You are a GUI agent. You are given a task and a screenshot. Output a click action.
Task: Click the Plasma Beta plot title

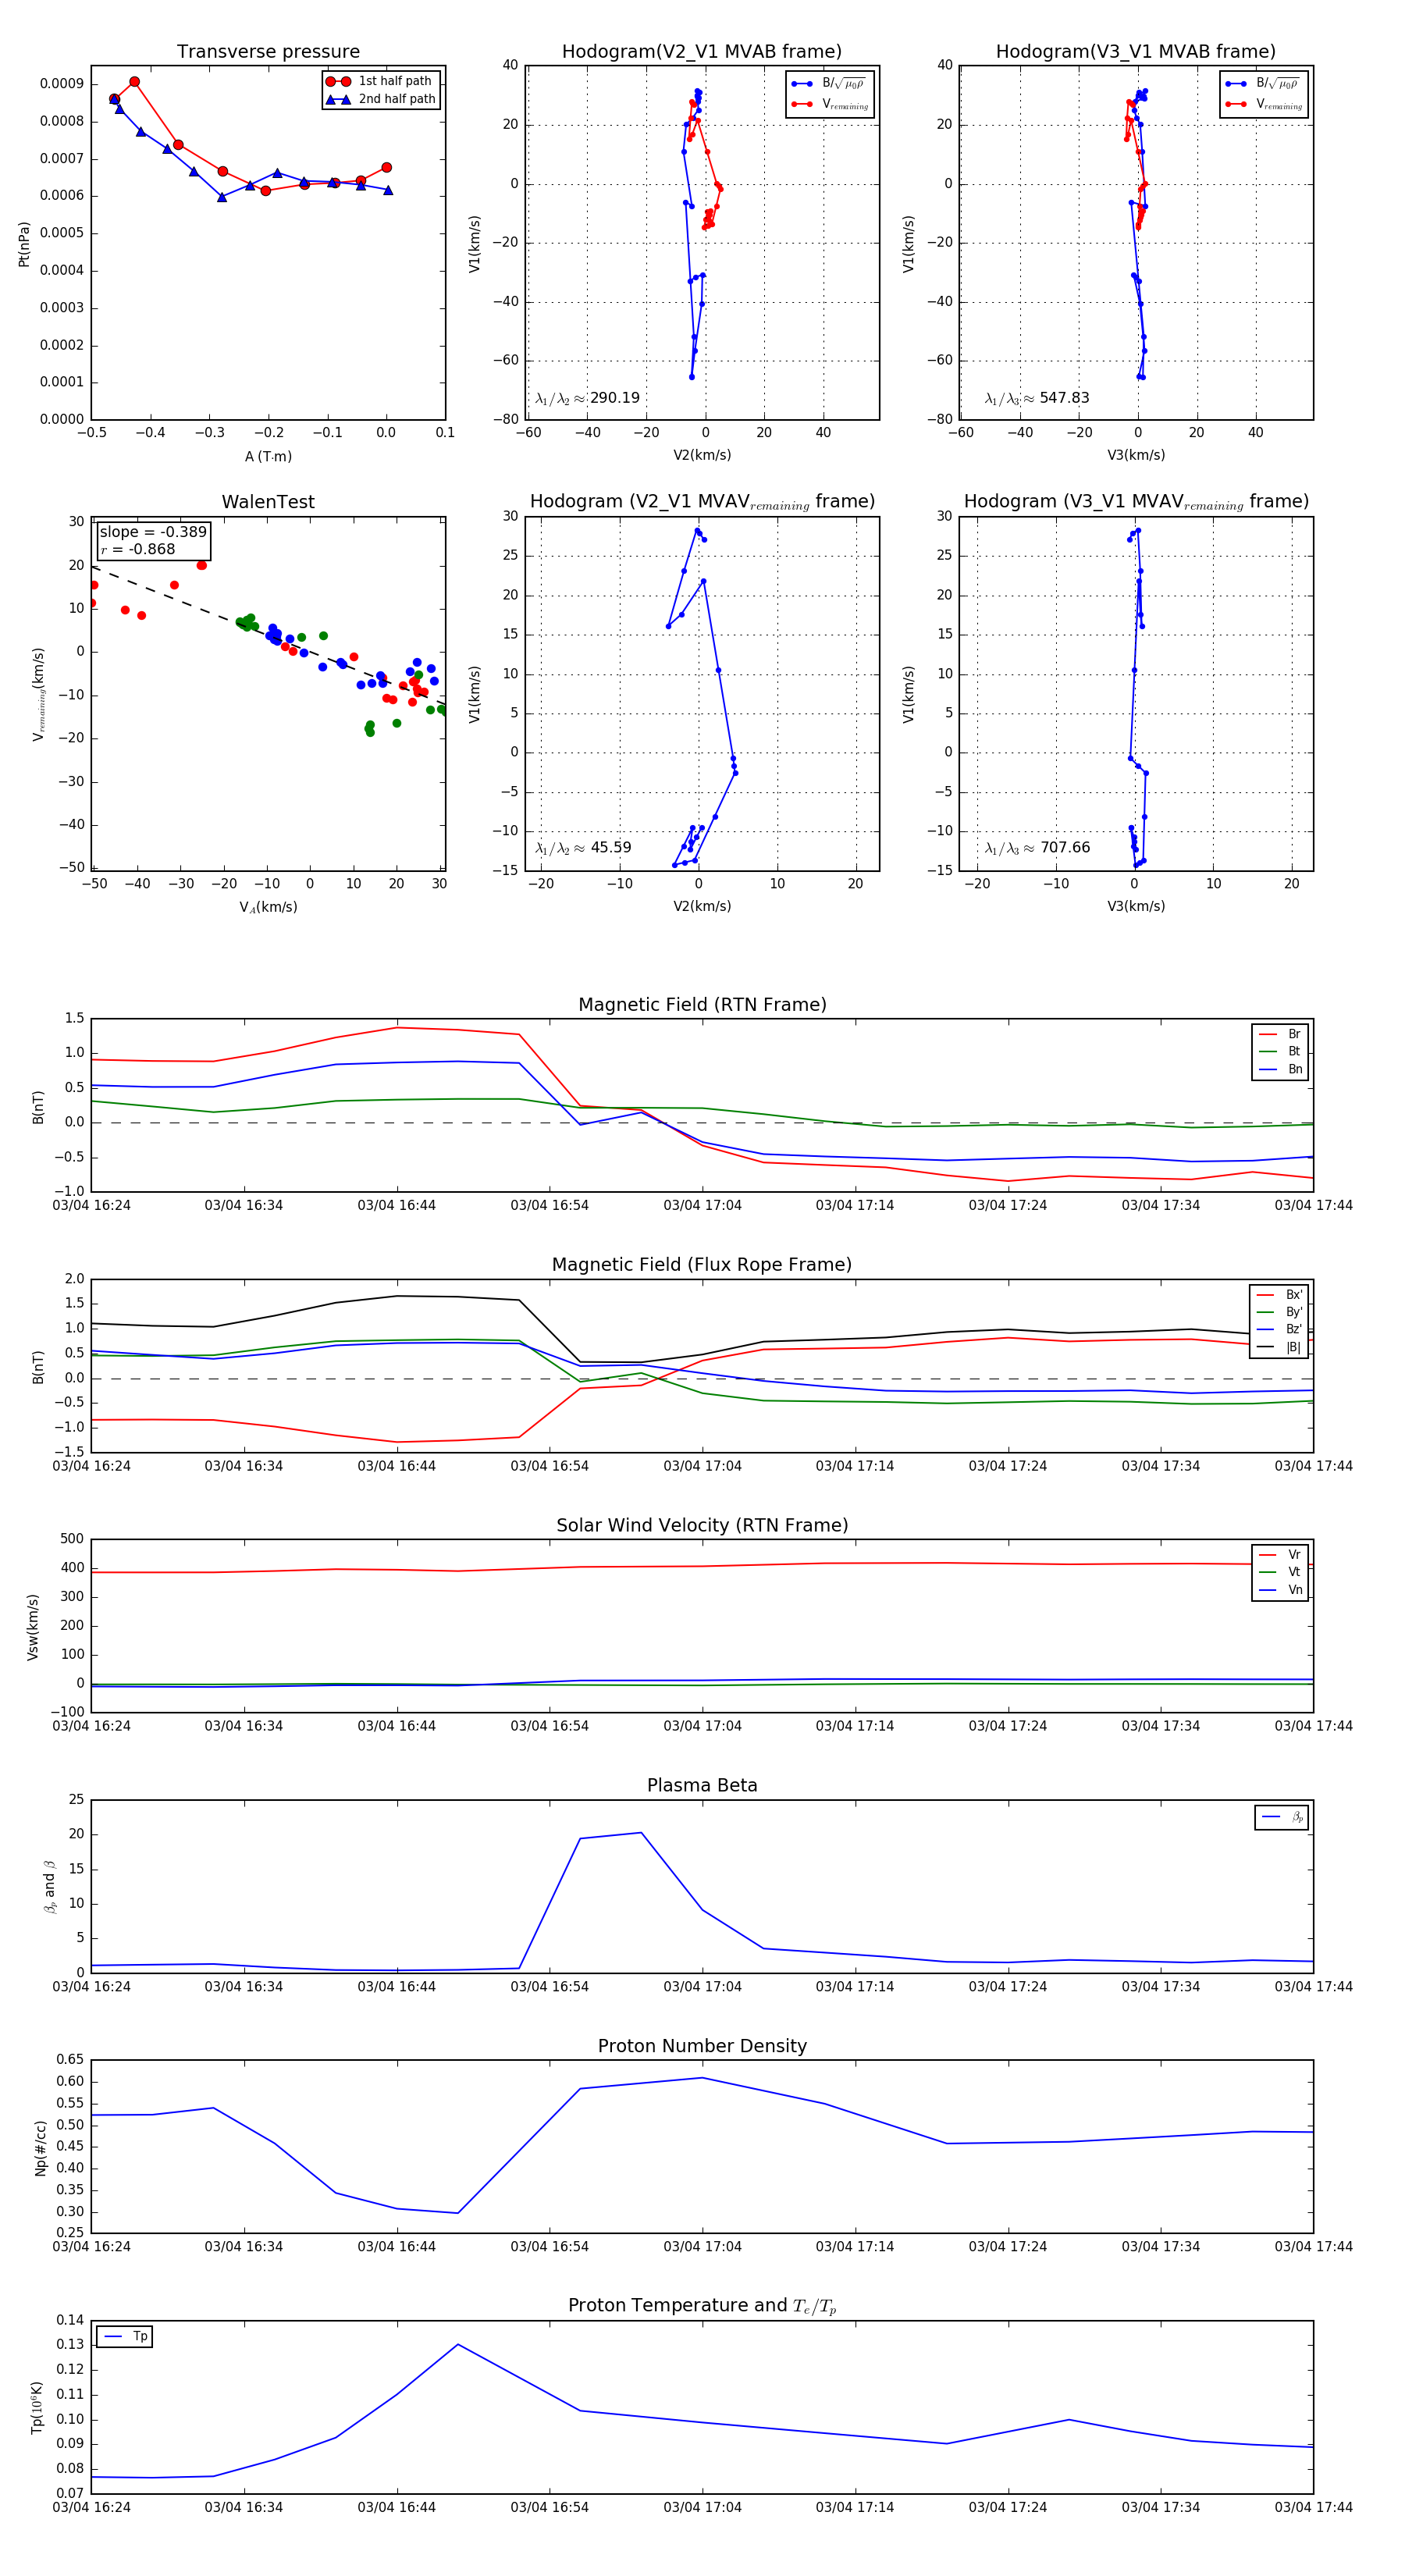point(702,1786)
